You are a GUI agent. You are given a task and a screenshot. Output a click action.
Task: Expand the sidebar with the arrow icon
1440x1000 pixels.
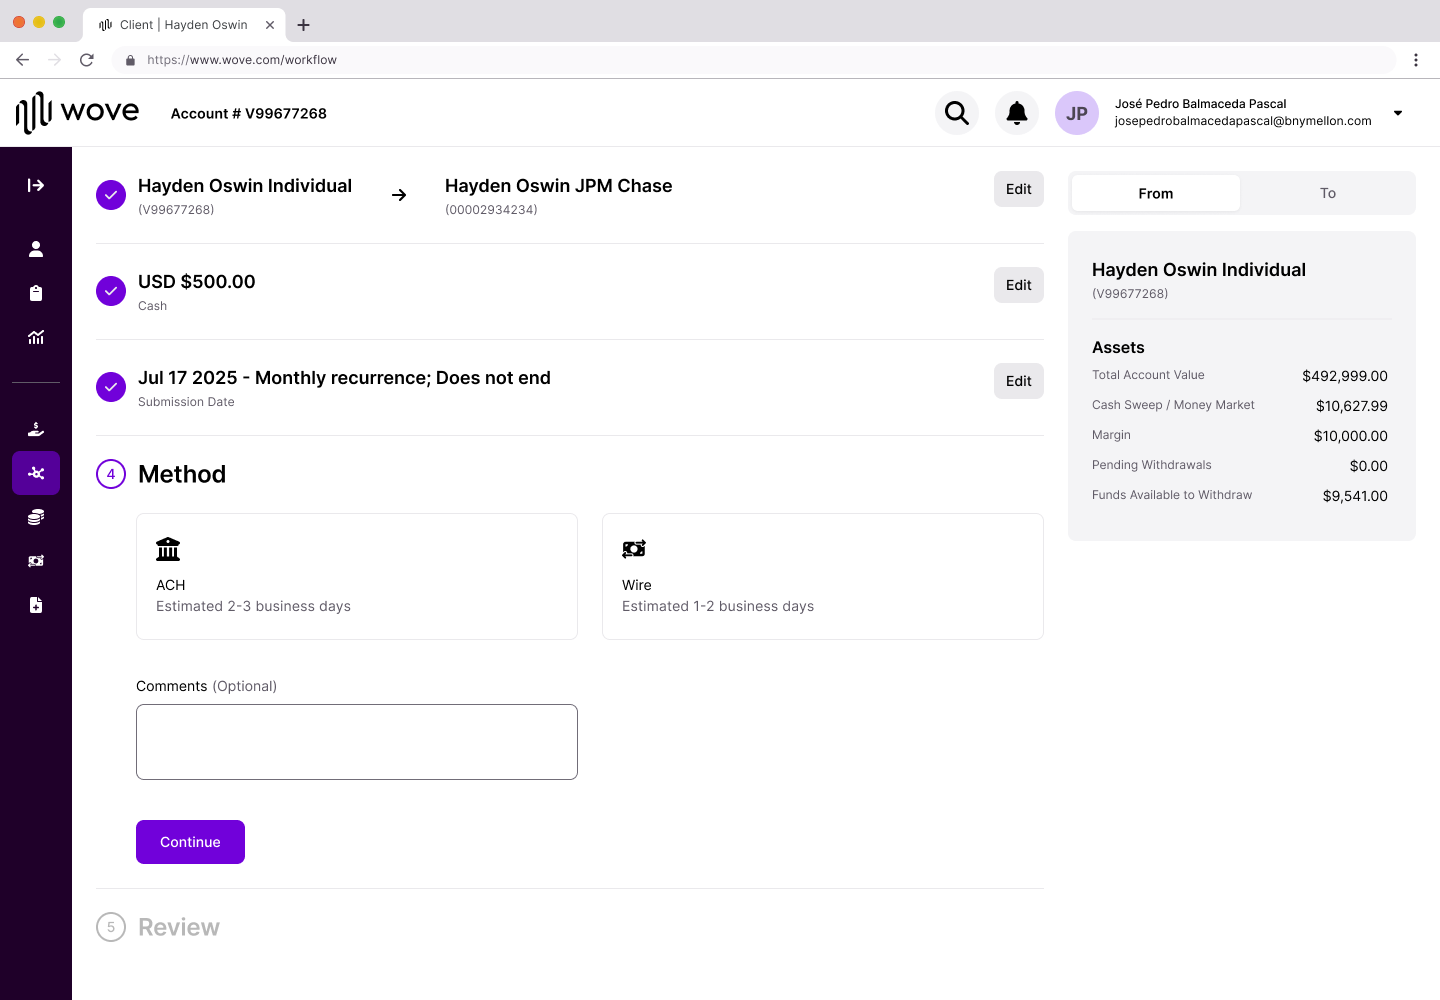coord(36,185)
